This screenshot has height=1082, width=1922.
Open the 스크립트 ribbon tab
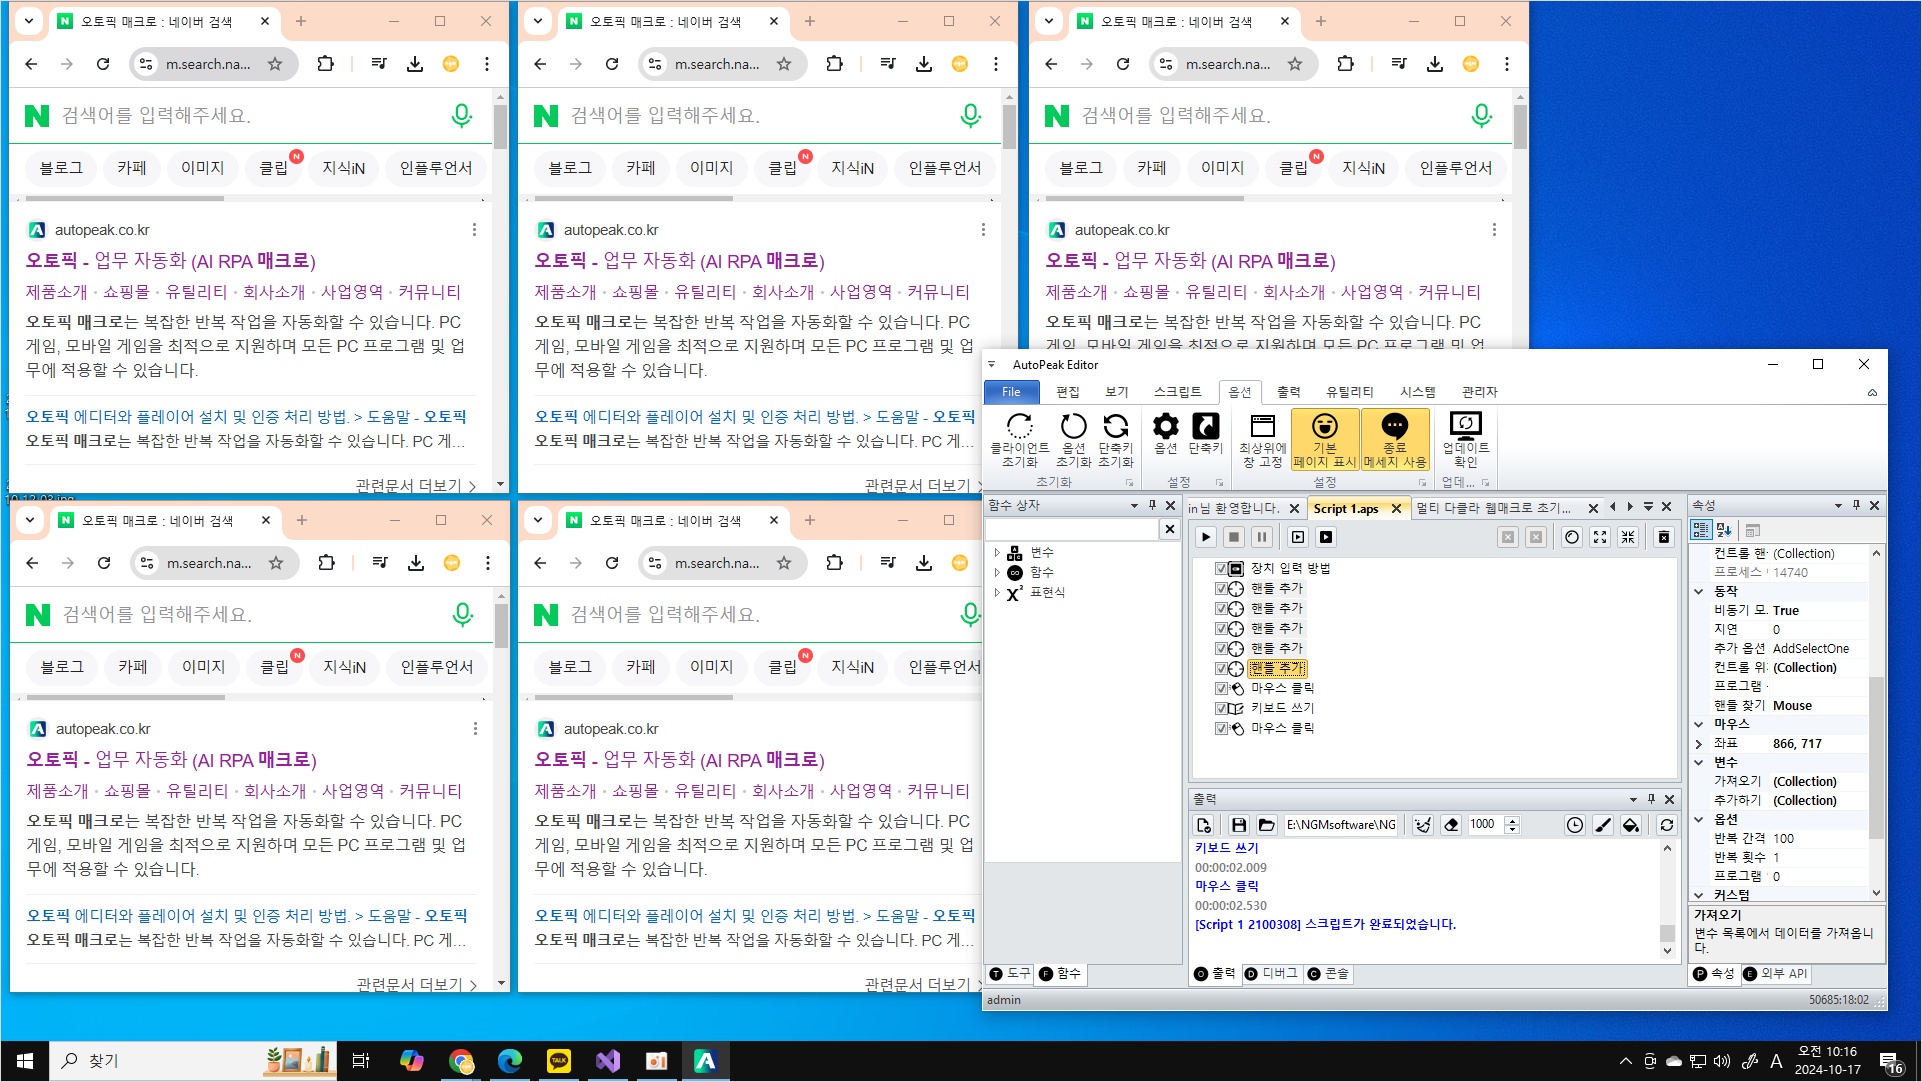pos(1177,392)
